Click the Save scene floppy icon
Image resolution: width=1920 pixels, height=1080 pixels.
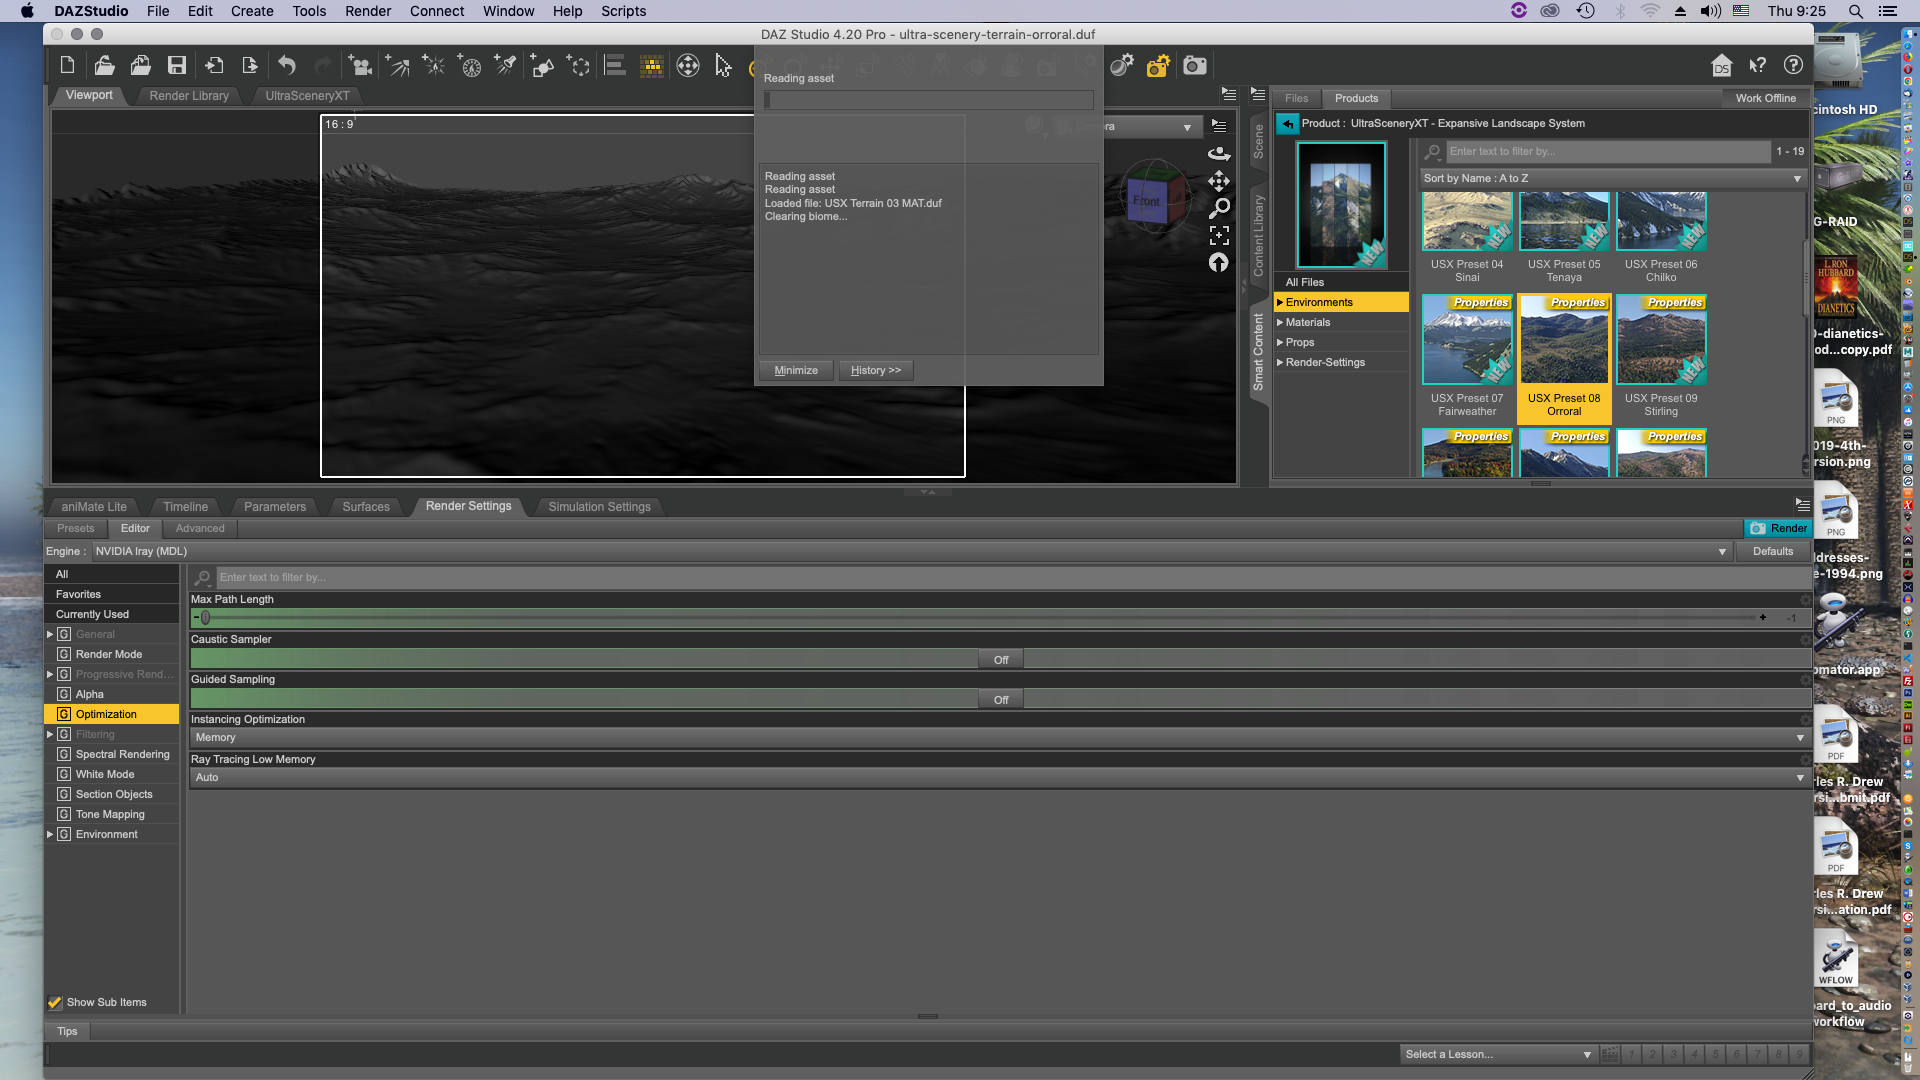[x=177, y=66]
